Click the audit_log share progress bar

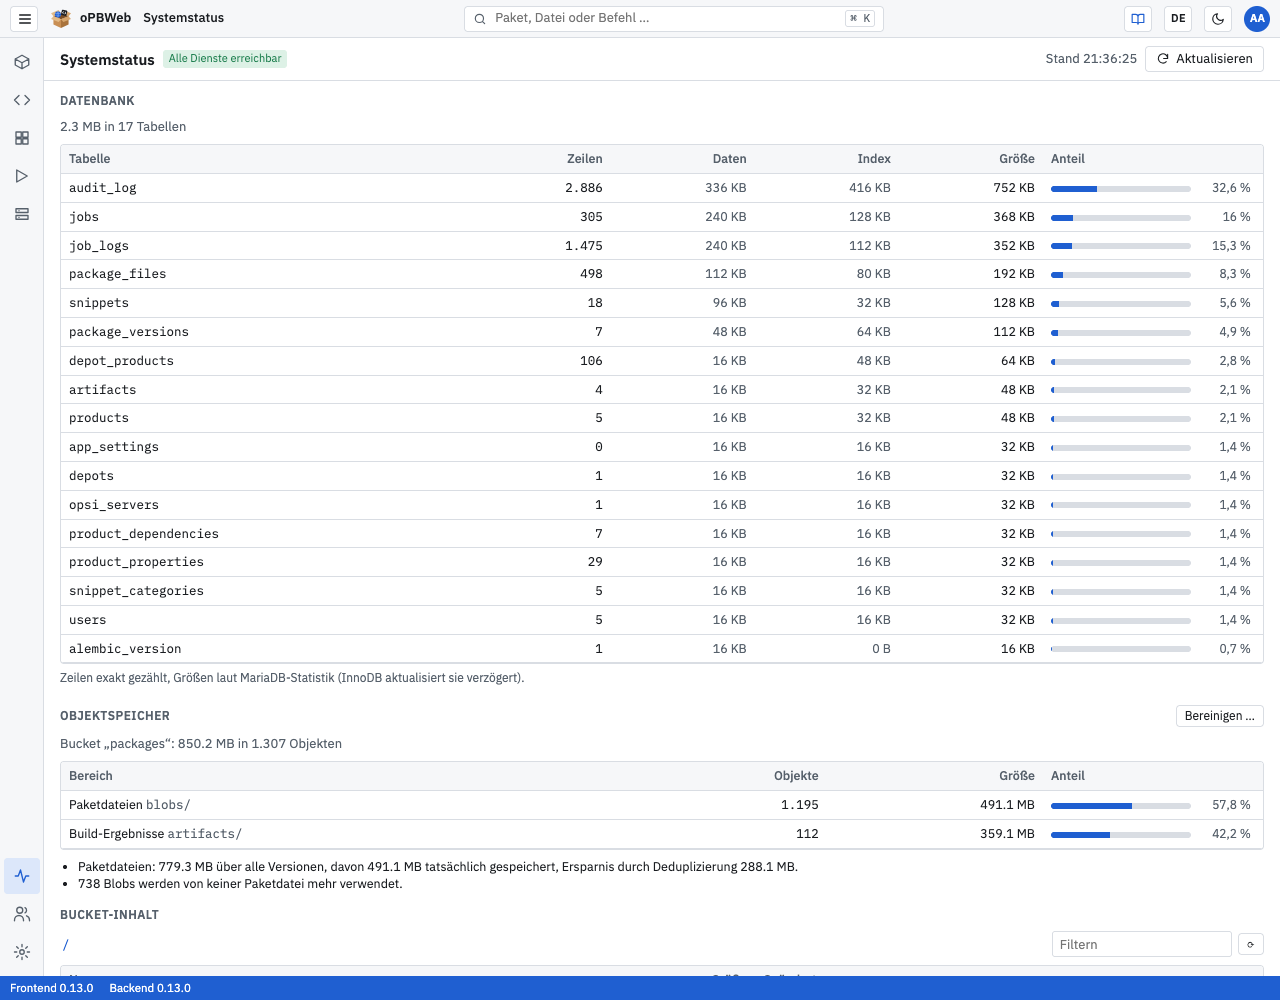(1120, 188)
